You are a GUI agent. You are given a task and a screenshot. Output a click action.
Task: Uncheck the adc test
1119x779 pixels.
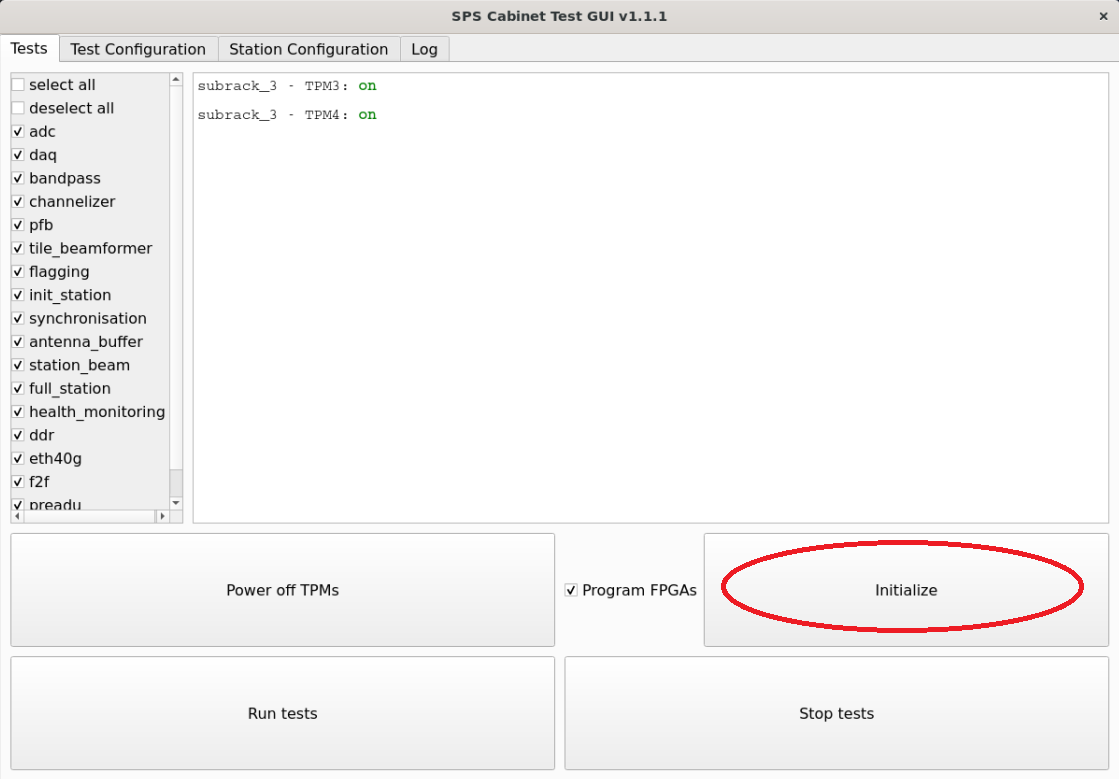click(18, 132)
